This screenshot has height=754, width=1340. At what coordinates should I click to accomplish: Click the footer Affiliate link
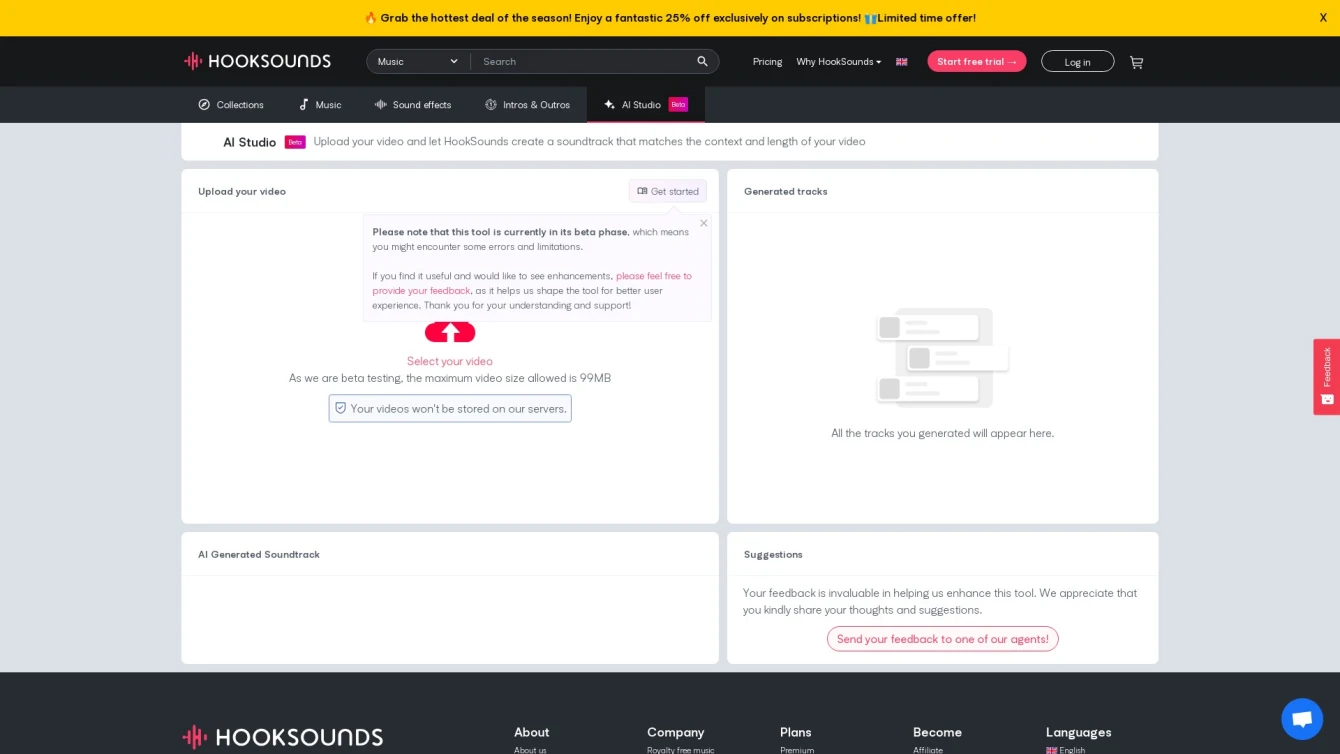tap(928, 749)
